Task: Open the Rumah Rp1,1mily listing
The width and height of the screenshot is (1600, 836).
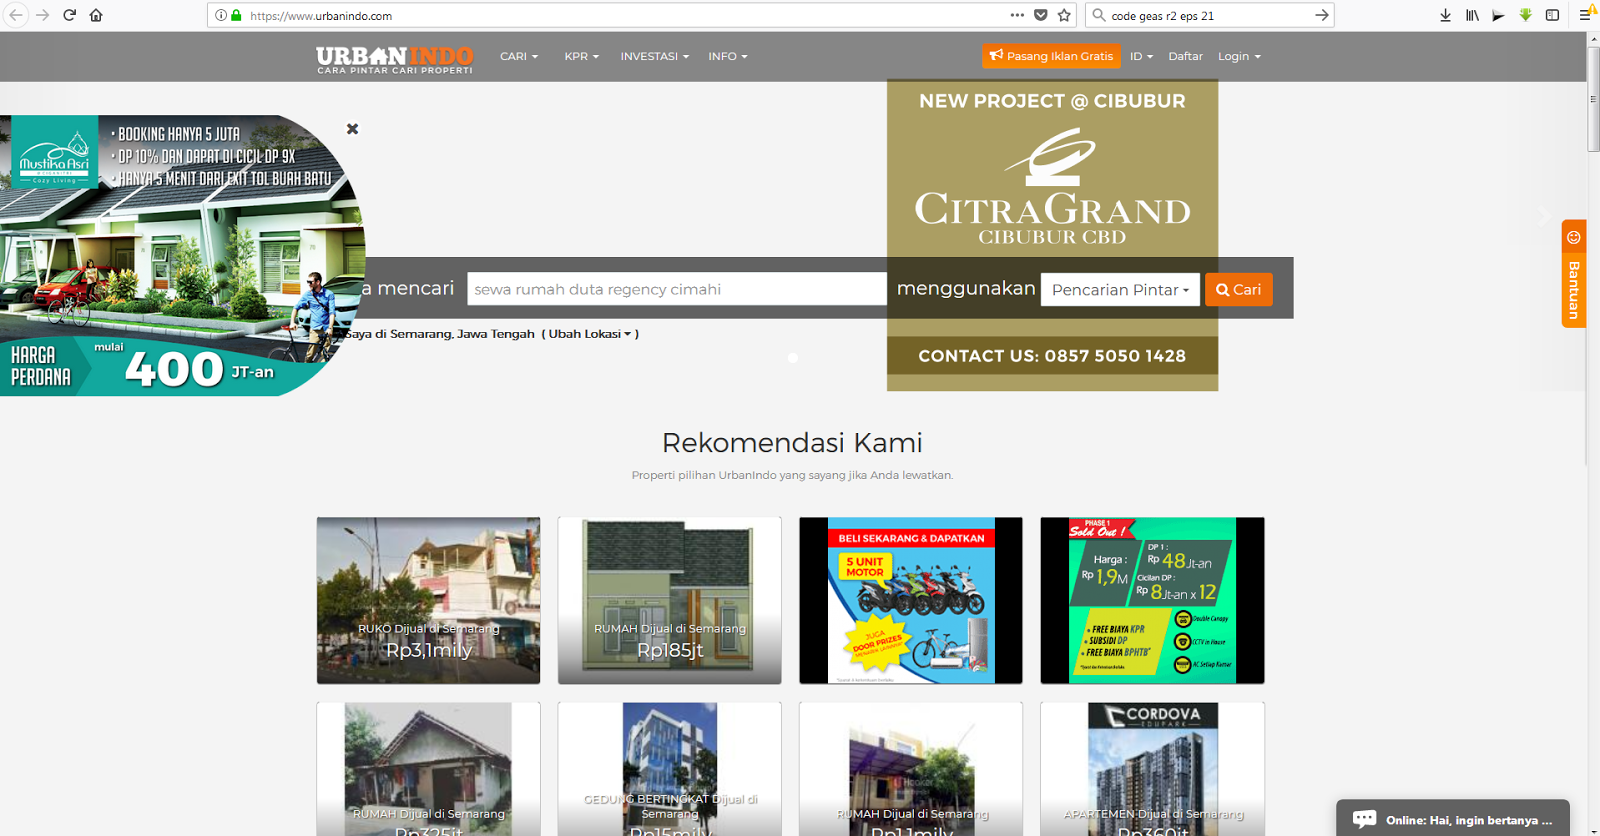Action: pos(911,768)
